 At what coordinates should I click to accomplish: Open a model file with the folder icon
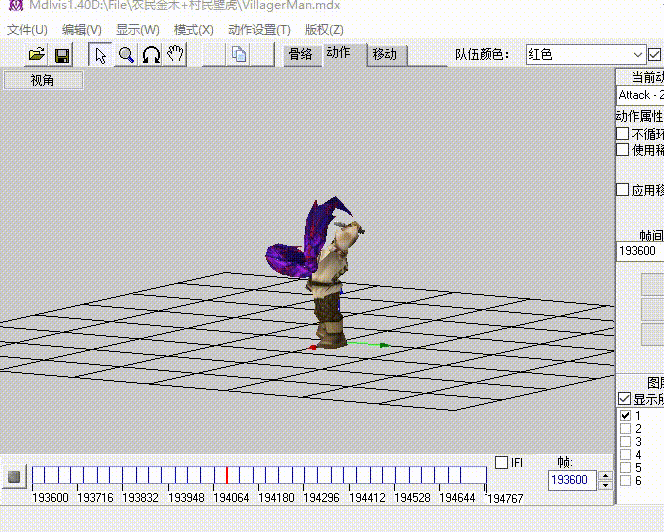pyautogui.click(x=36, y=55)
